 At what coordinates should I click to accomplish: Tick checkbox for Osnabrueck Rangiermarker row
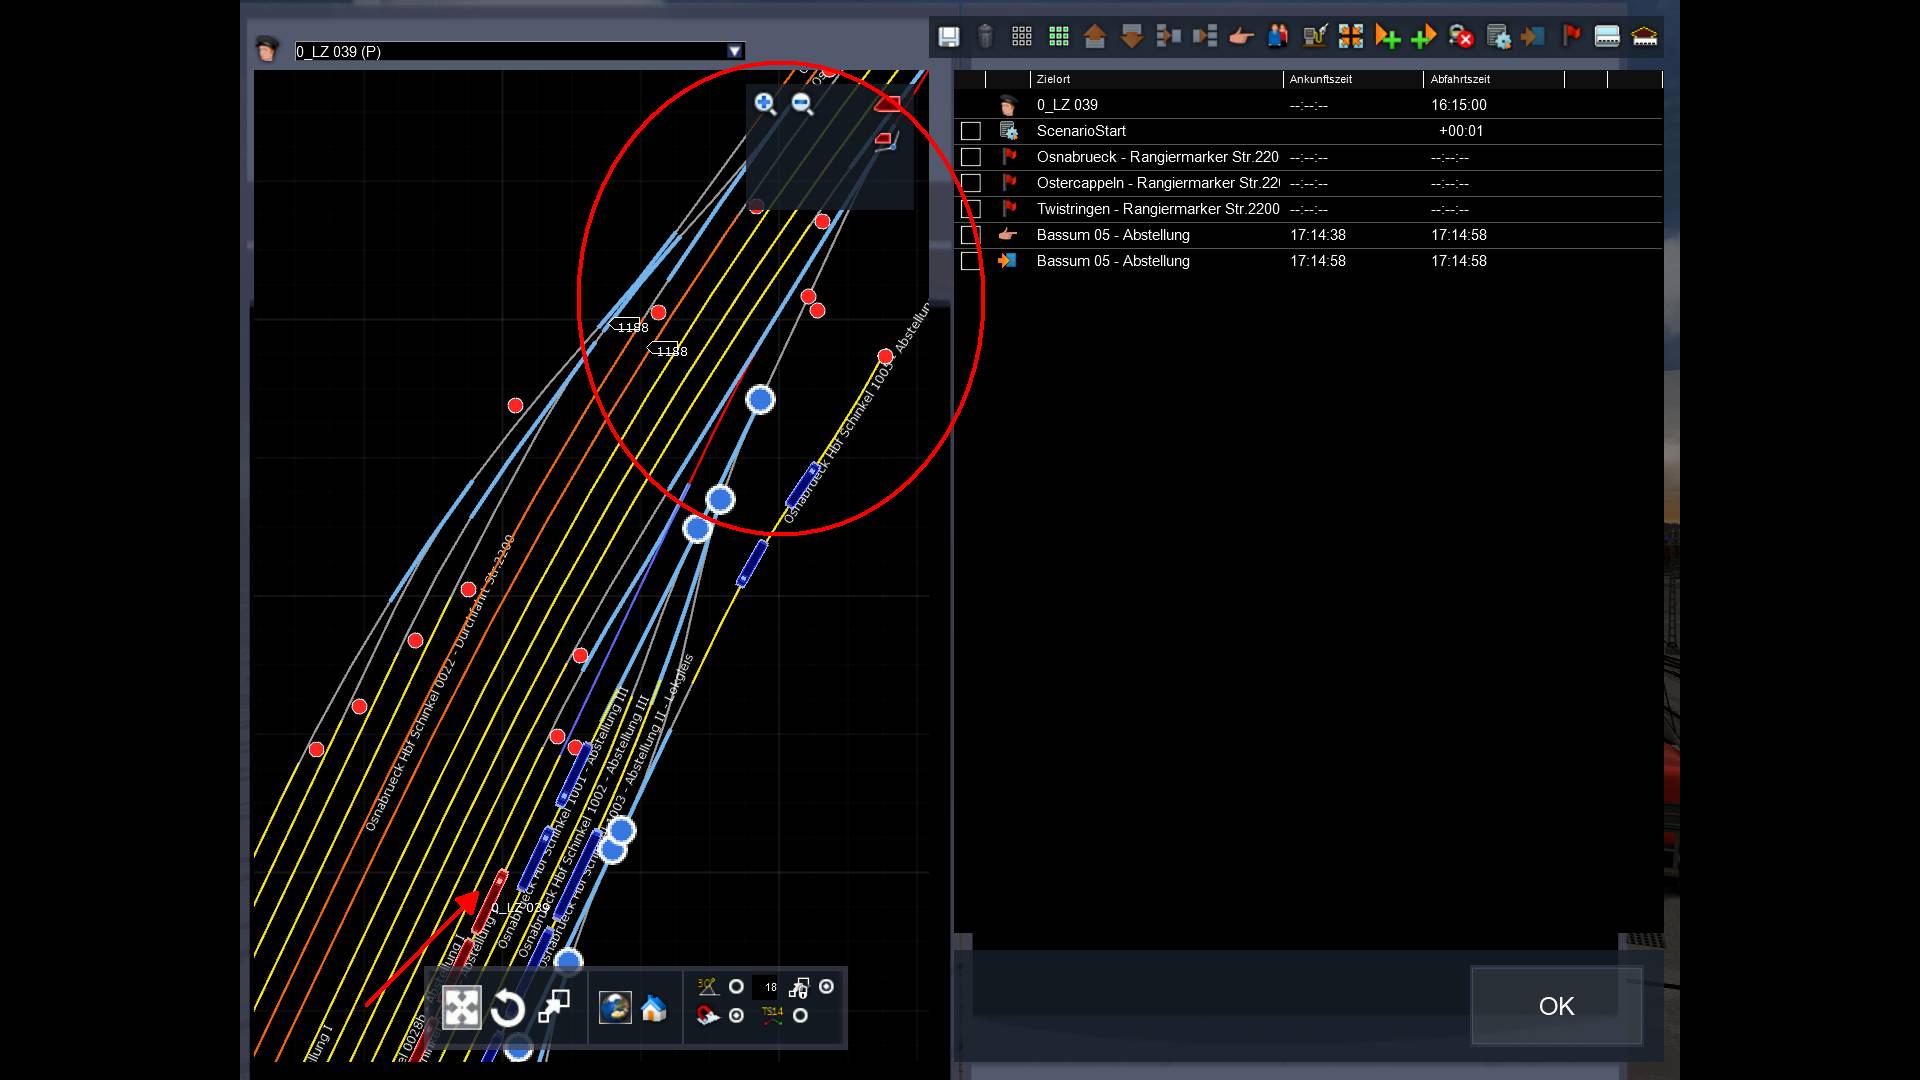(x=970, y=157)
